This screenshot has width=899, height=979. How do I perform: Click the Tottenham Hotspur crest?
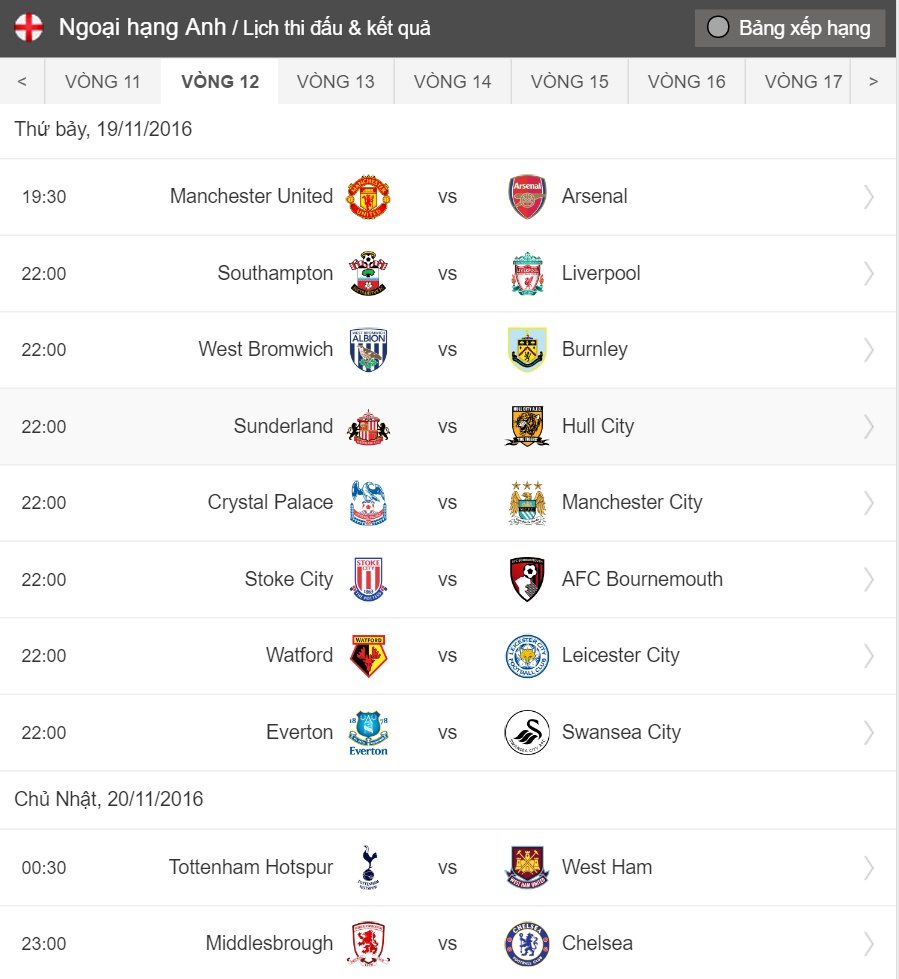[367, 868]
